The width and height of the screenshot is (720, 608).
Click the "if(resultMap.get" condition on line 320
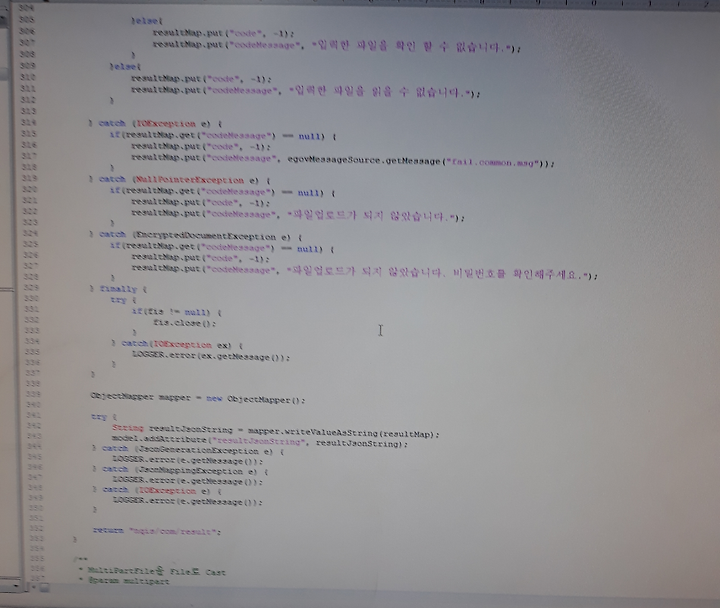222,192
